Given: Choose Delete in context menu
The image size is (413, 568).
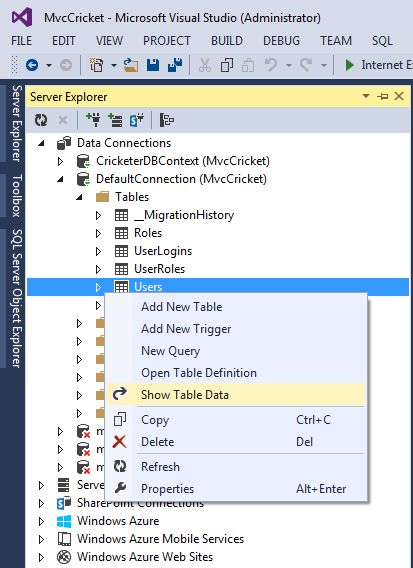Looking at the screenshot, I should 235,442.
